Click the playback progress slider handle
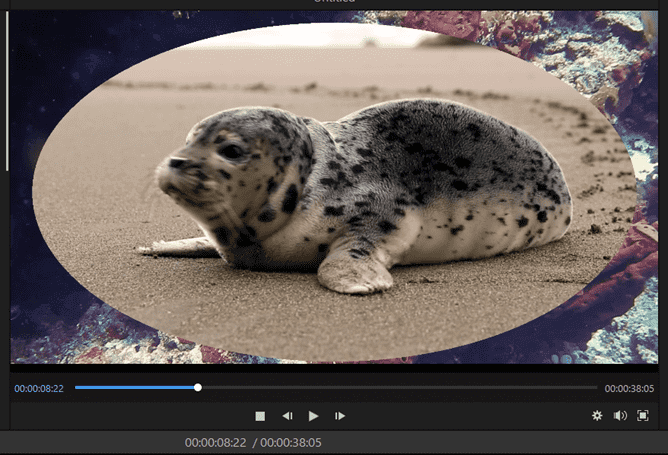Viewport: 668px width, 455px height. click(198, 388)
